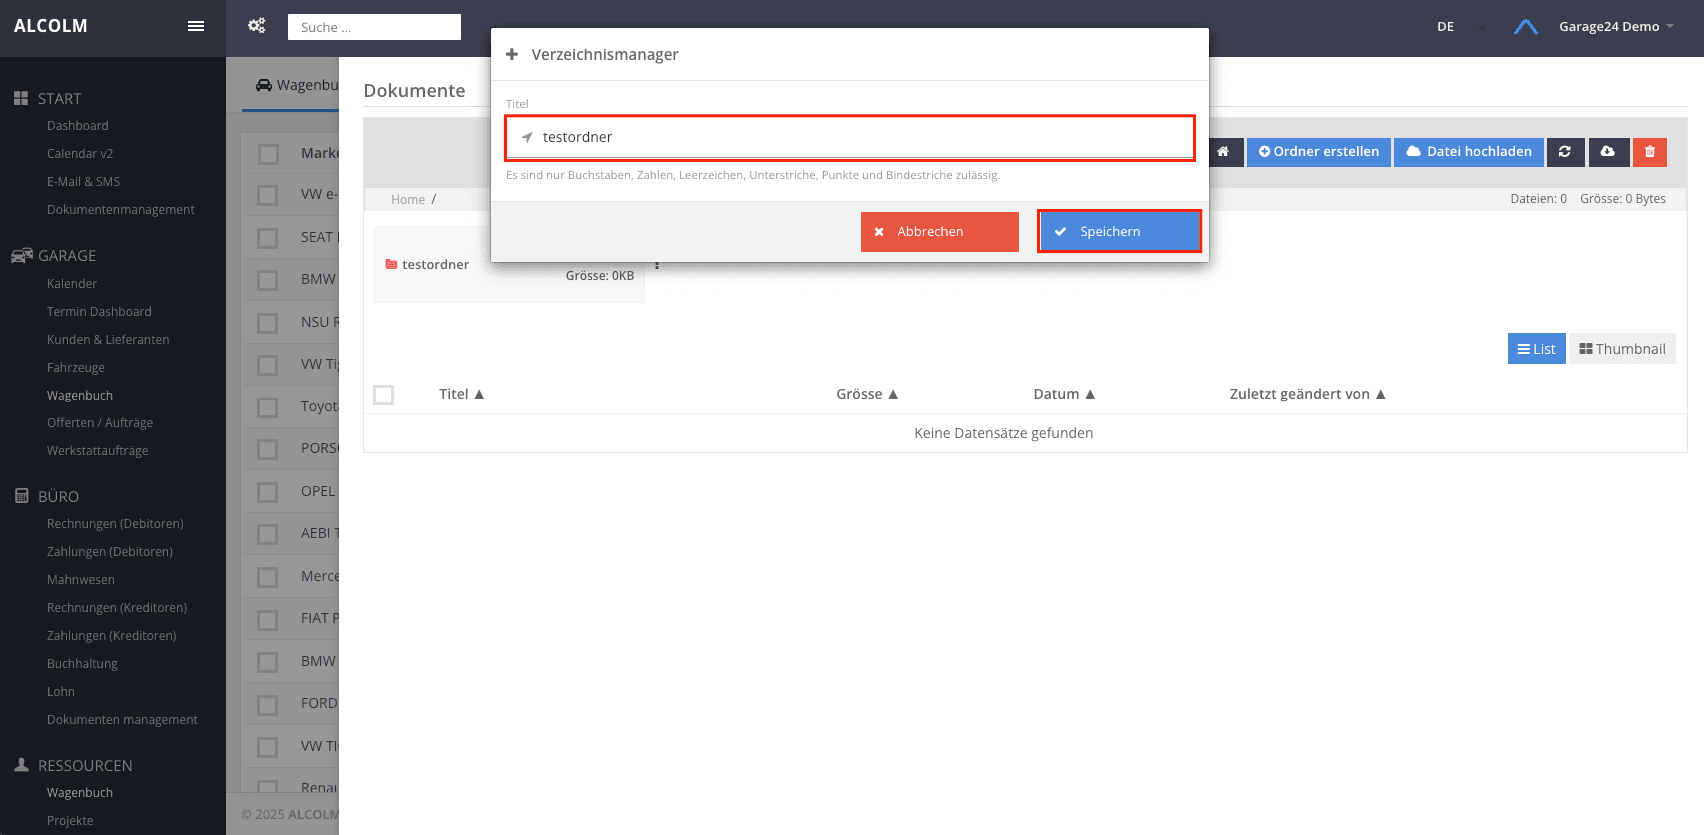This screenshot has width=1704, height=835.
Task: Focus the Titel input field
Action: [850, 137]
